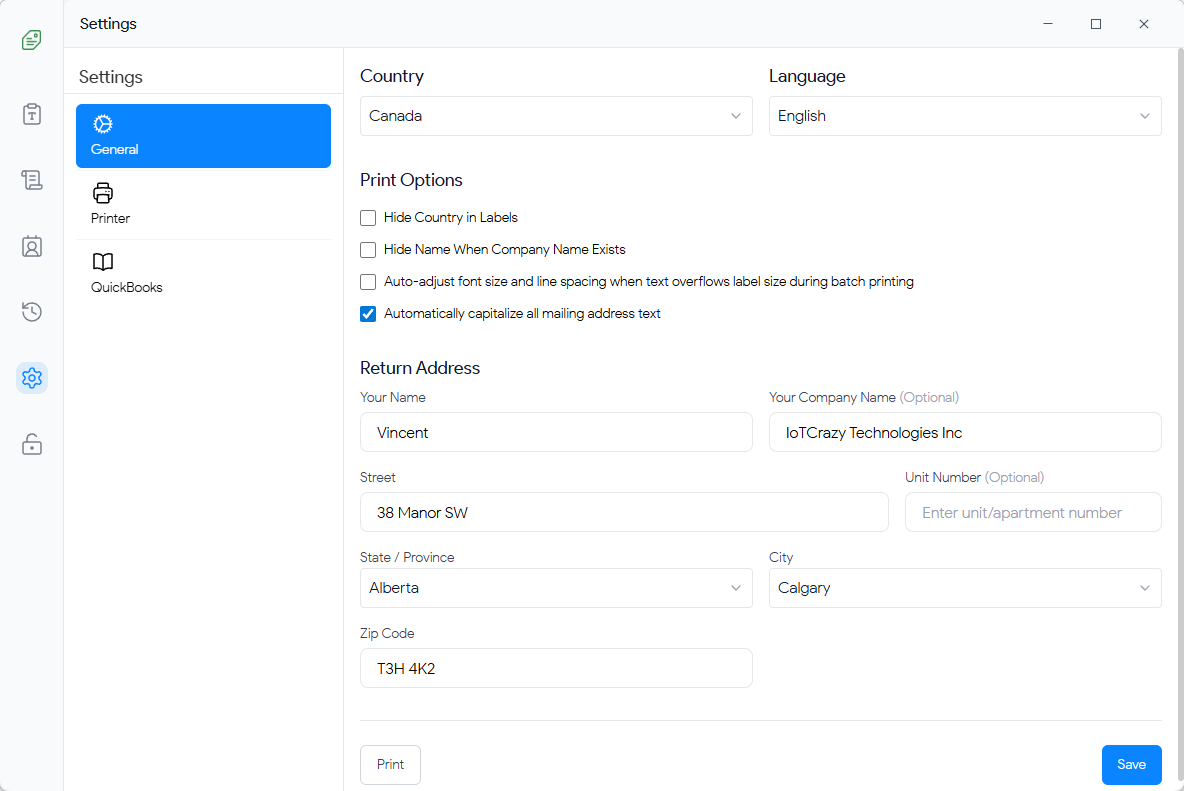
Task: Open the address book contacts icon
Action: (x=31, y=246)
